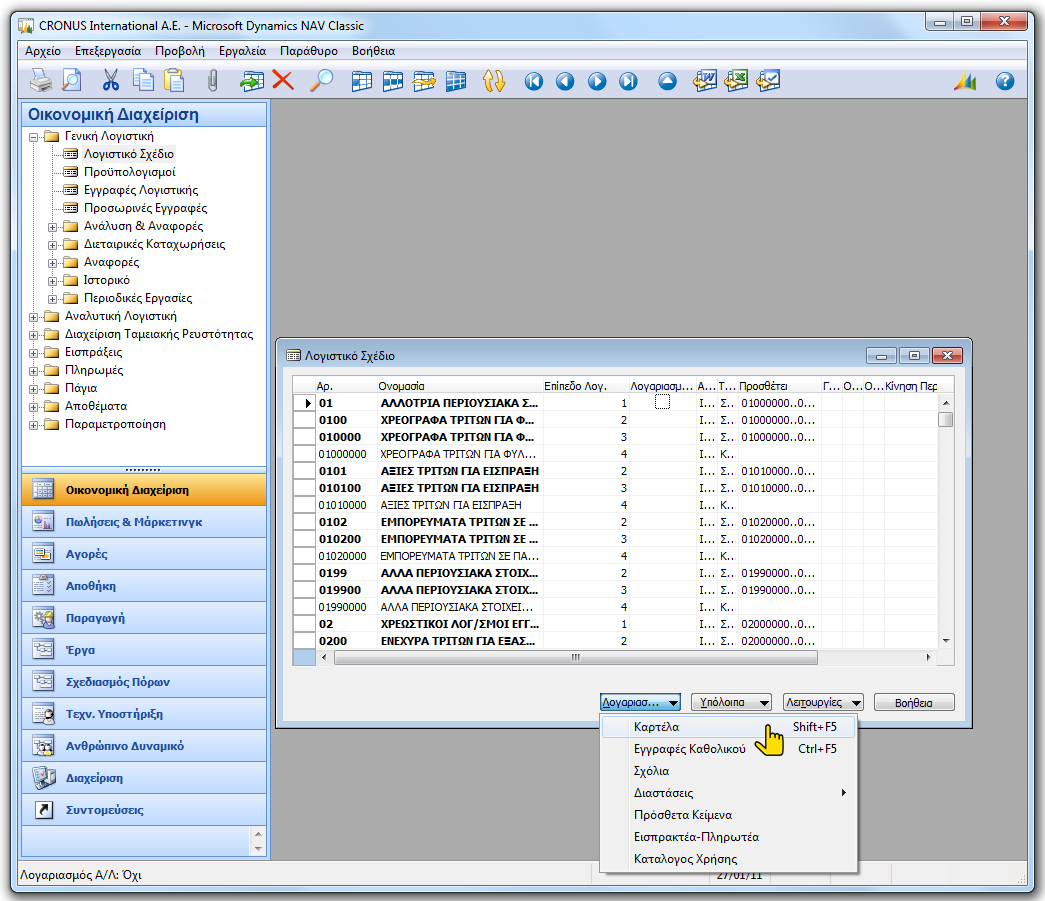1045x901 pixels.
Task: Open the Διαχείριση navigation module
Action: pyautogui.click(x=144, y=778)
